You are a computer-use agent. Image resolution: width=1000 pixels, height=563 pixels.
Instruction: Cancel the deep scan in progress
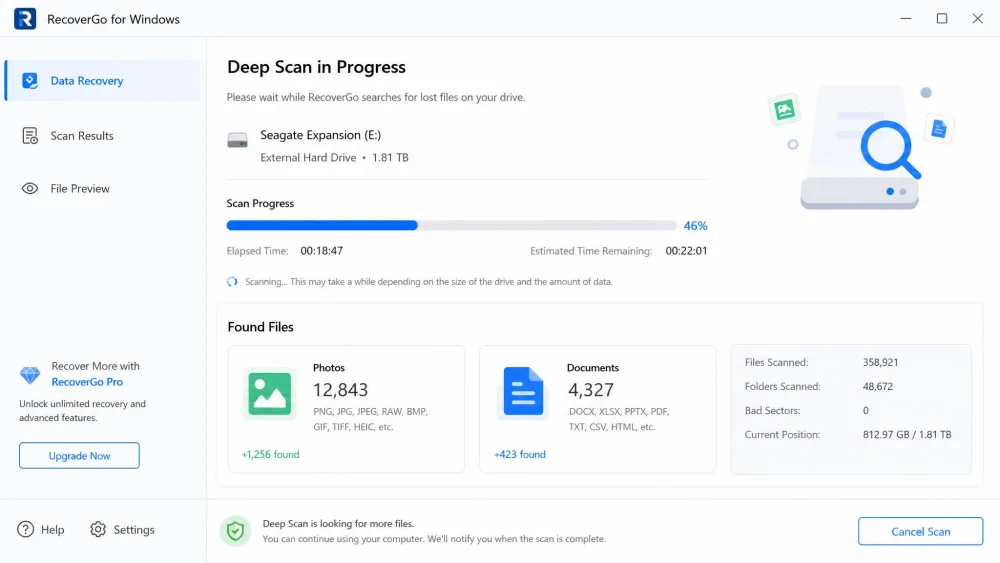(920, 531)
